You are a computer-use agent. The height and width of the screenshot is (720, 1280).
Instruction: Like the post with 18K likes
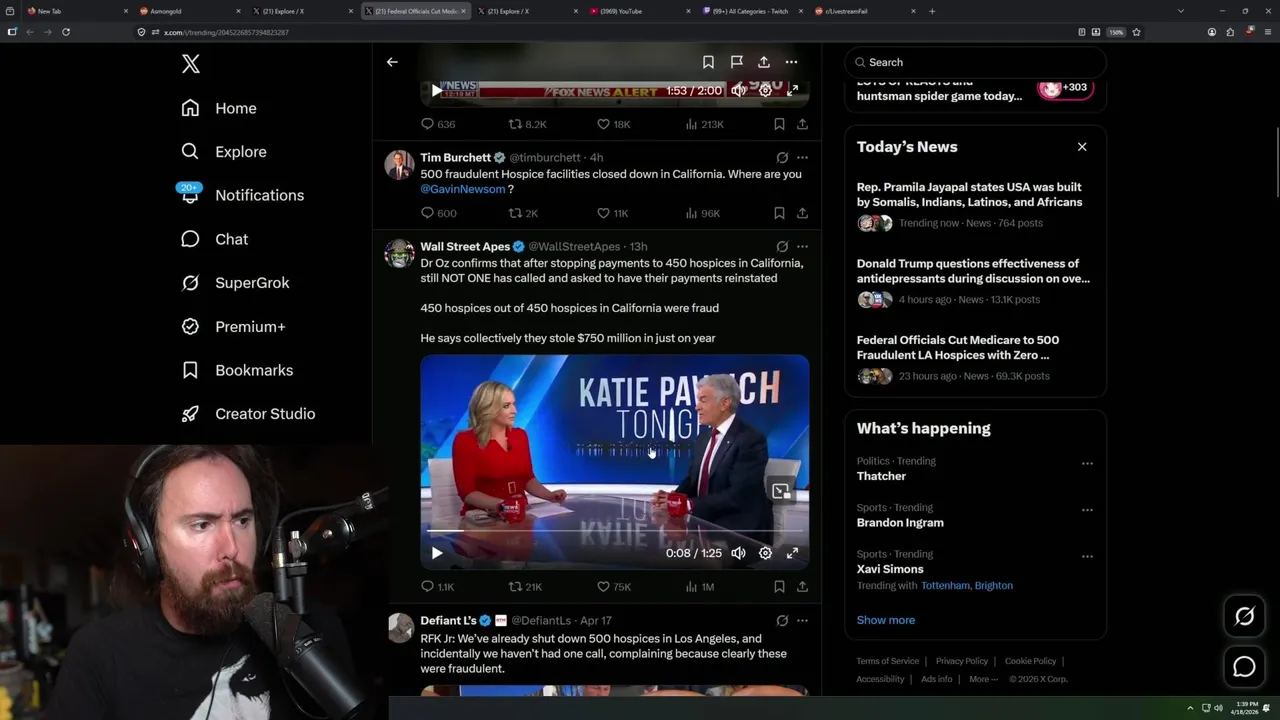(613, 124)
